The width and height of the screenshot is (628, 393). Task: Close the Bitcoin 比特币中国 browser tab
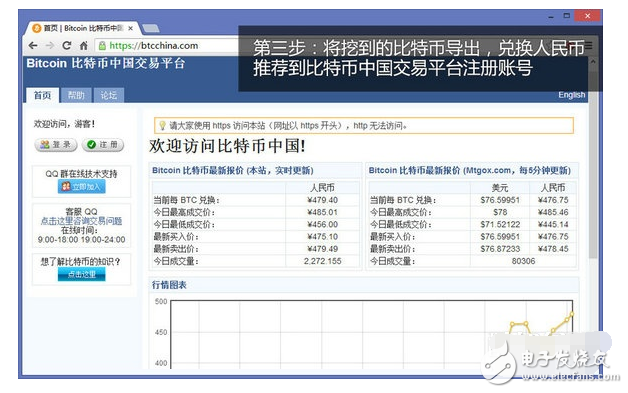[x=131, y=28]
